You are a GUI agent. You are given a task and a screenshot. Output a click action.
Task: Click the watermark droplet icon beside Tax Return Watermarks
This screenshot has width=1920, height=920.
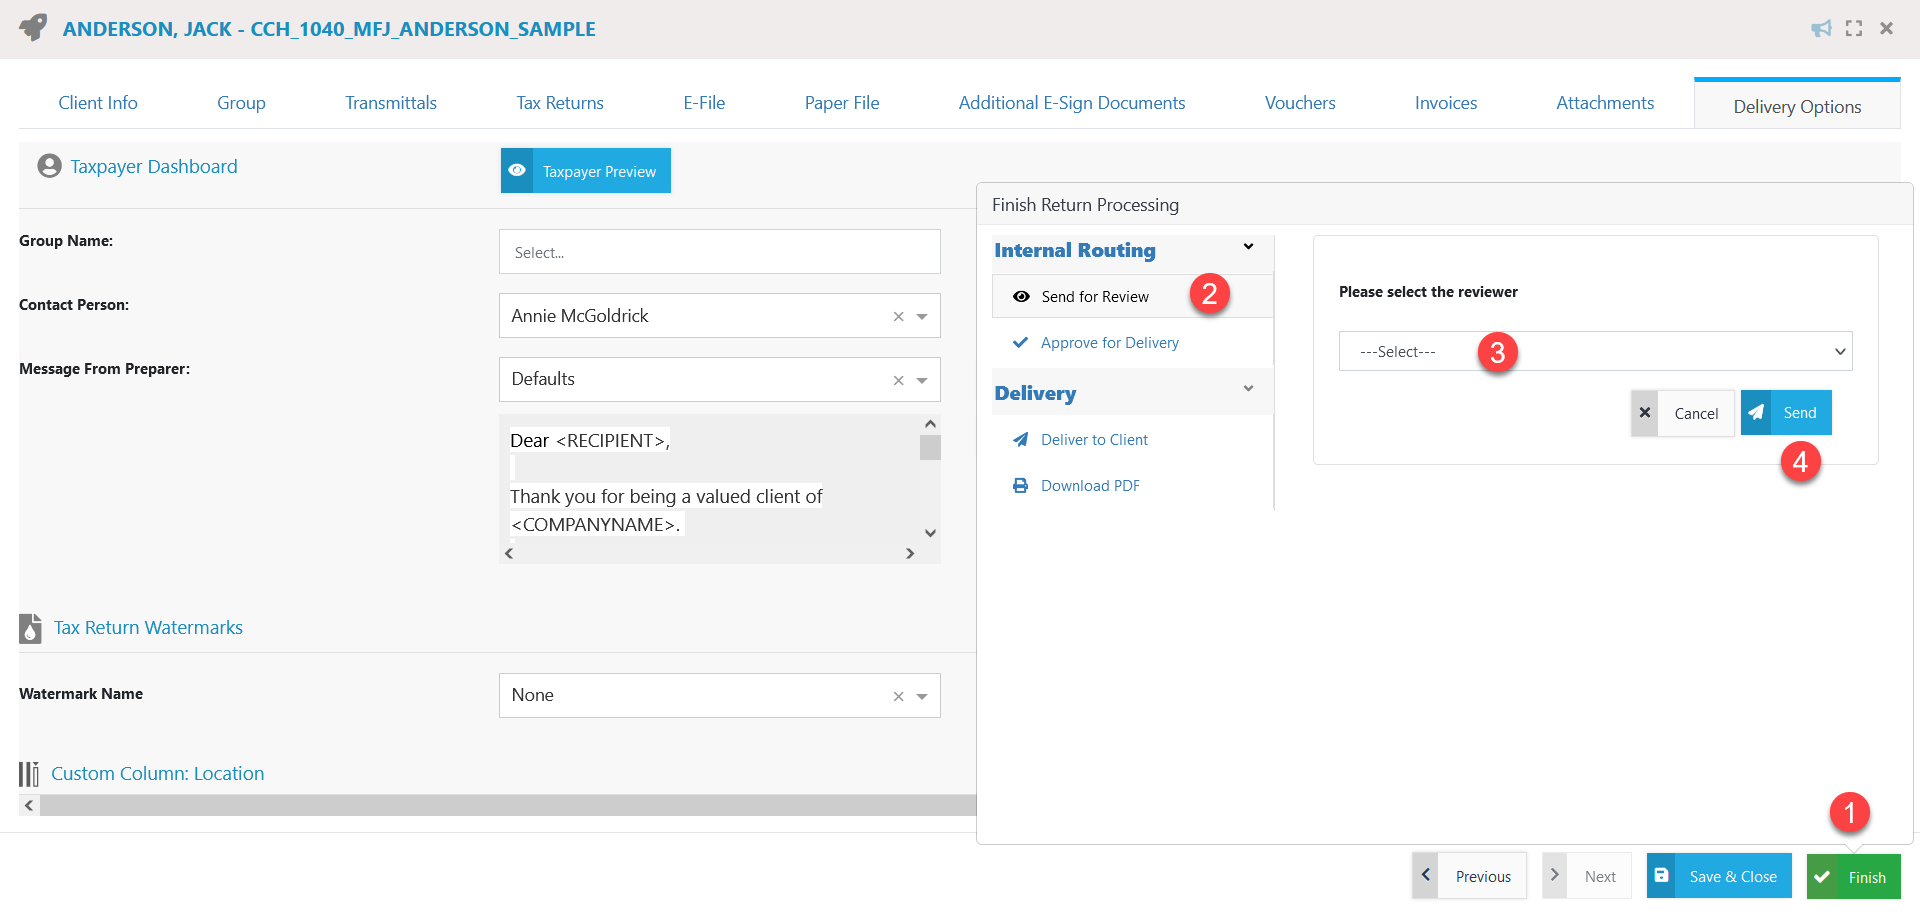30,629
